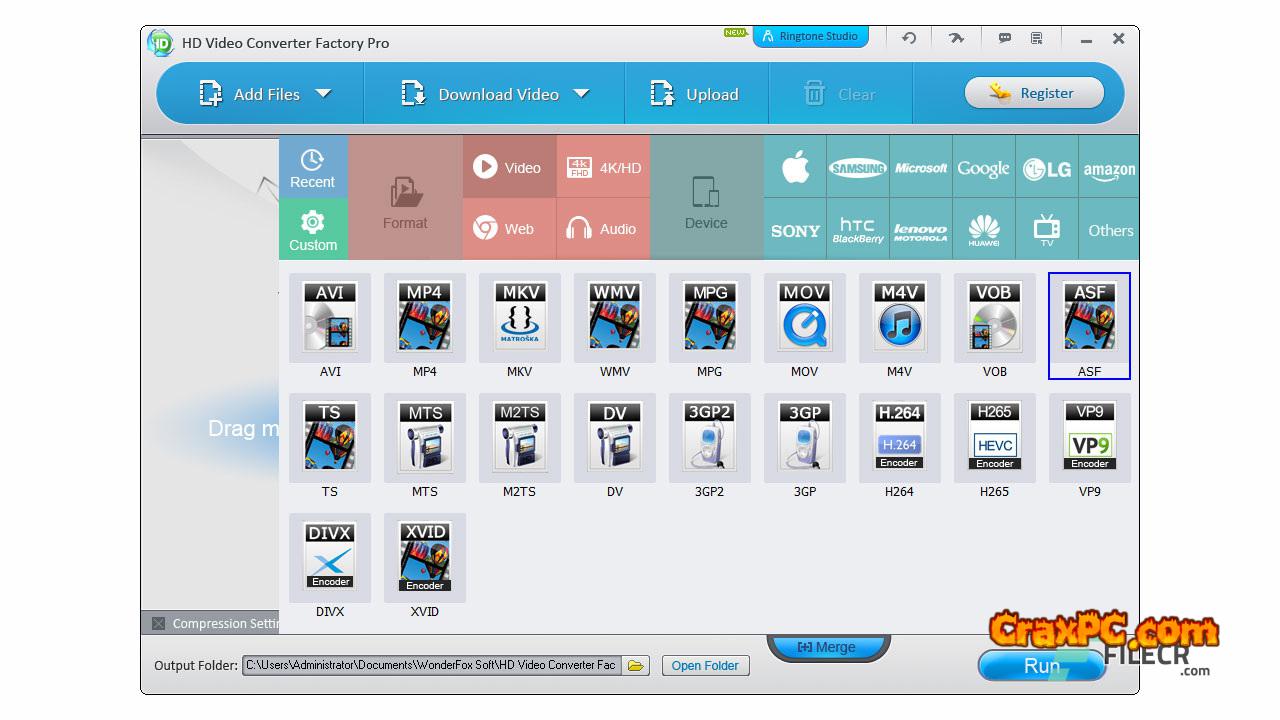Click the Open Folder button
Screen dimensions: 1280x720
coord(705,665)
